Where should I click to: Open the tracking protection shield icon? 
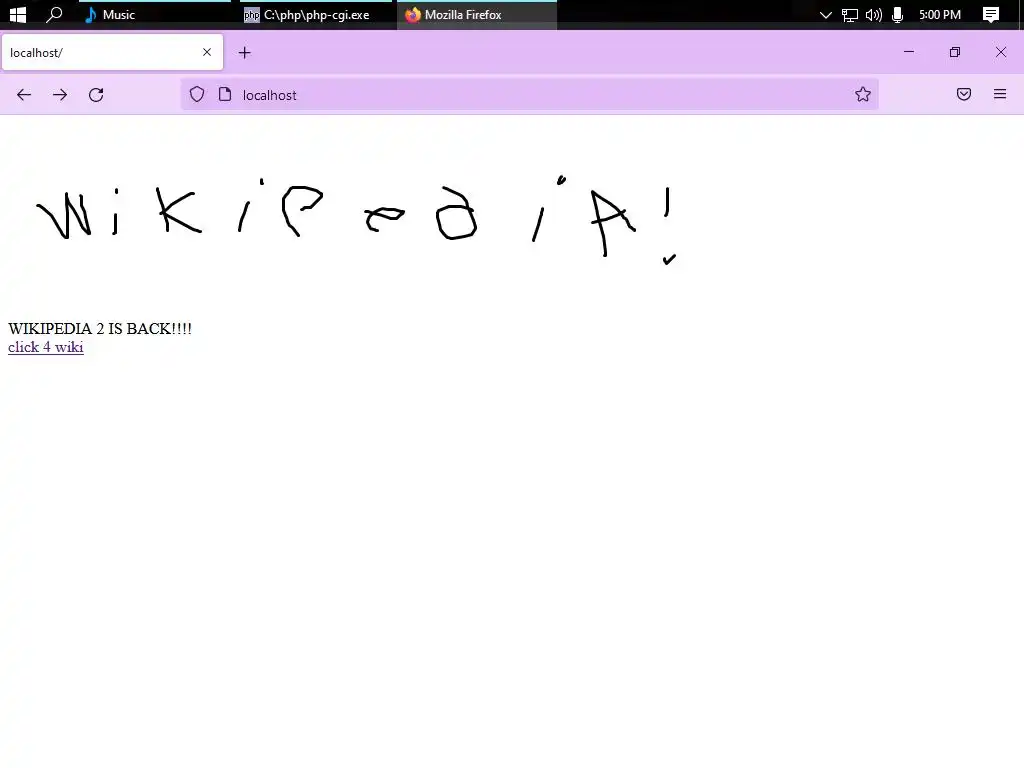click(197, 95)
